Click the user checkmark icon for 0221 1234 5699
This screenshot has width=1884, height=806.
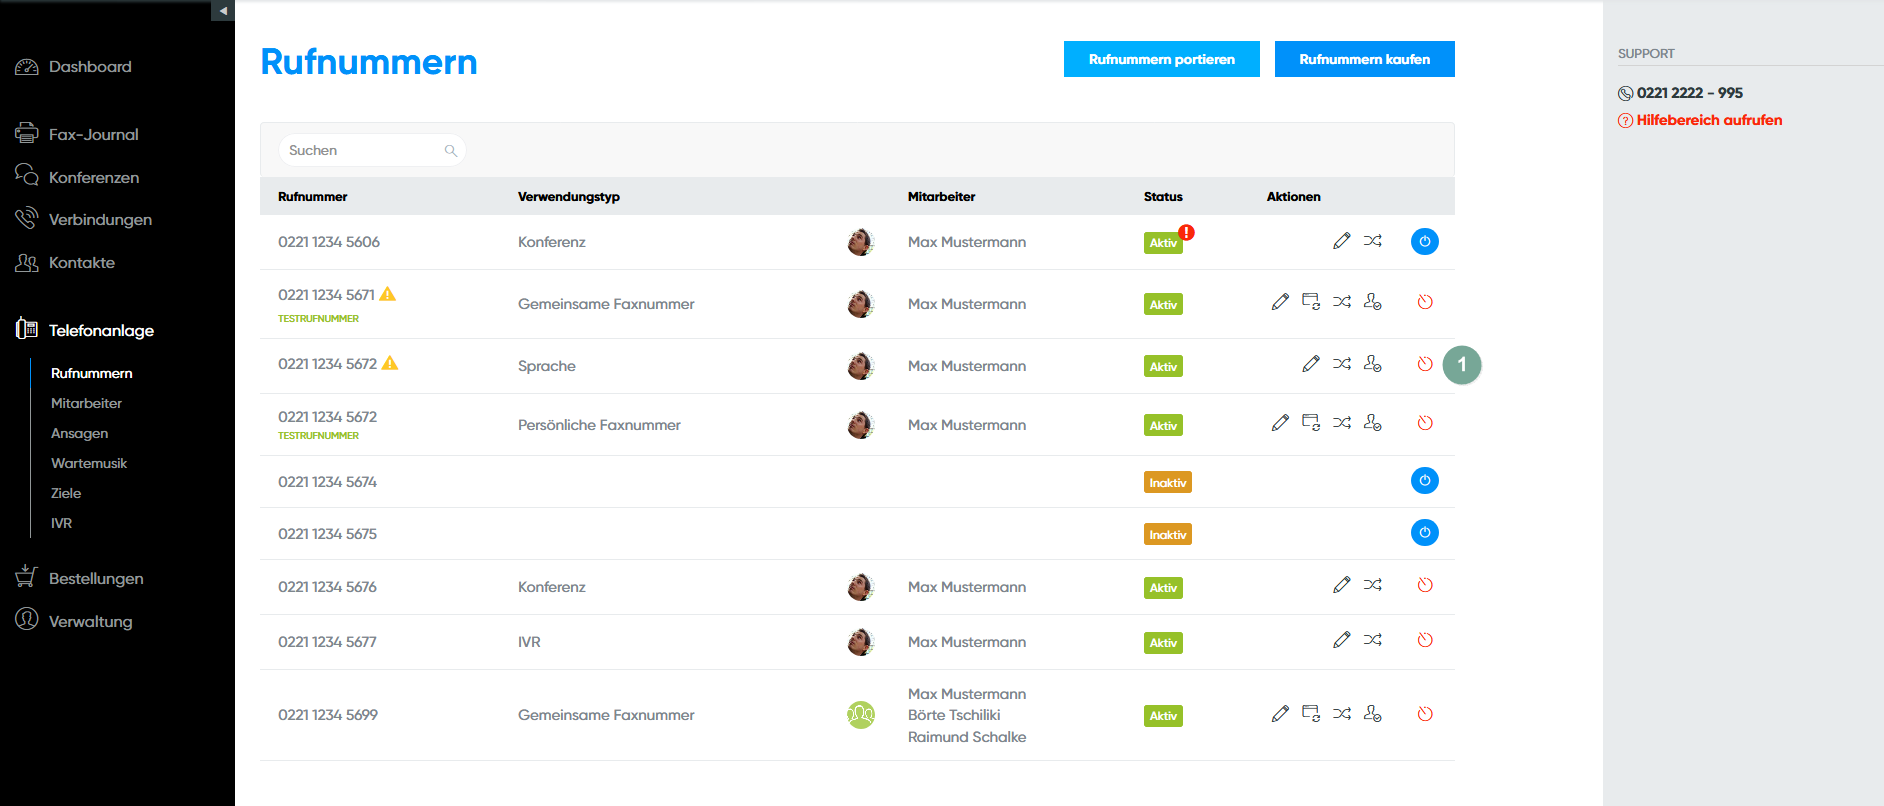1372,714
